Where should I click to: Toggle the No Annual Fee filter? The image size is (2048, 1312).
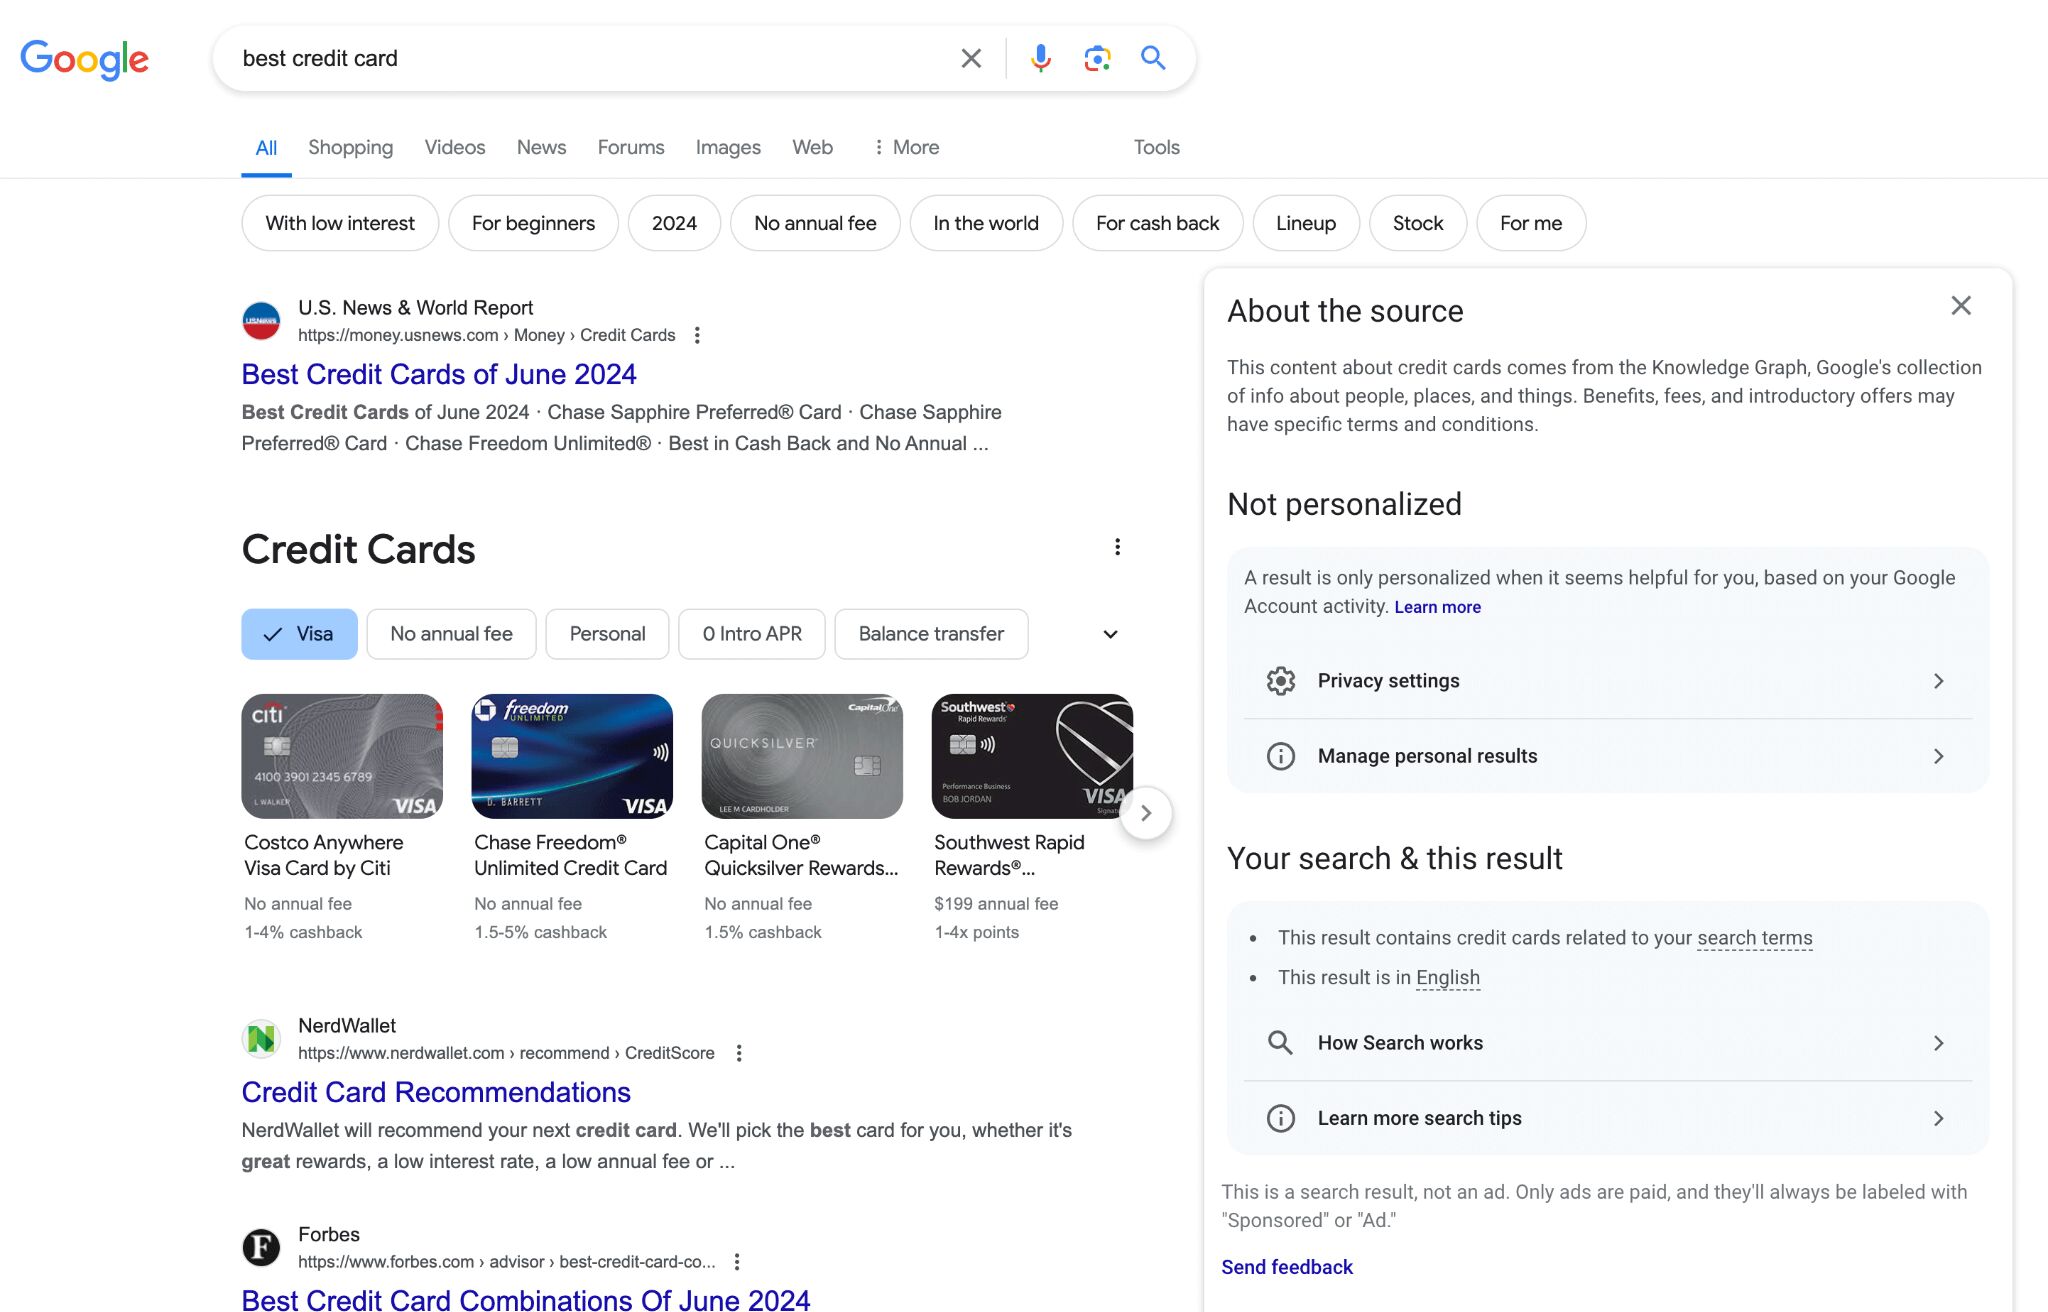(x=451, y=633)
